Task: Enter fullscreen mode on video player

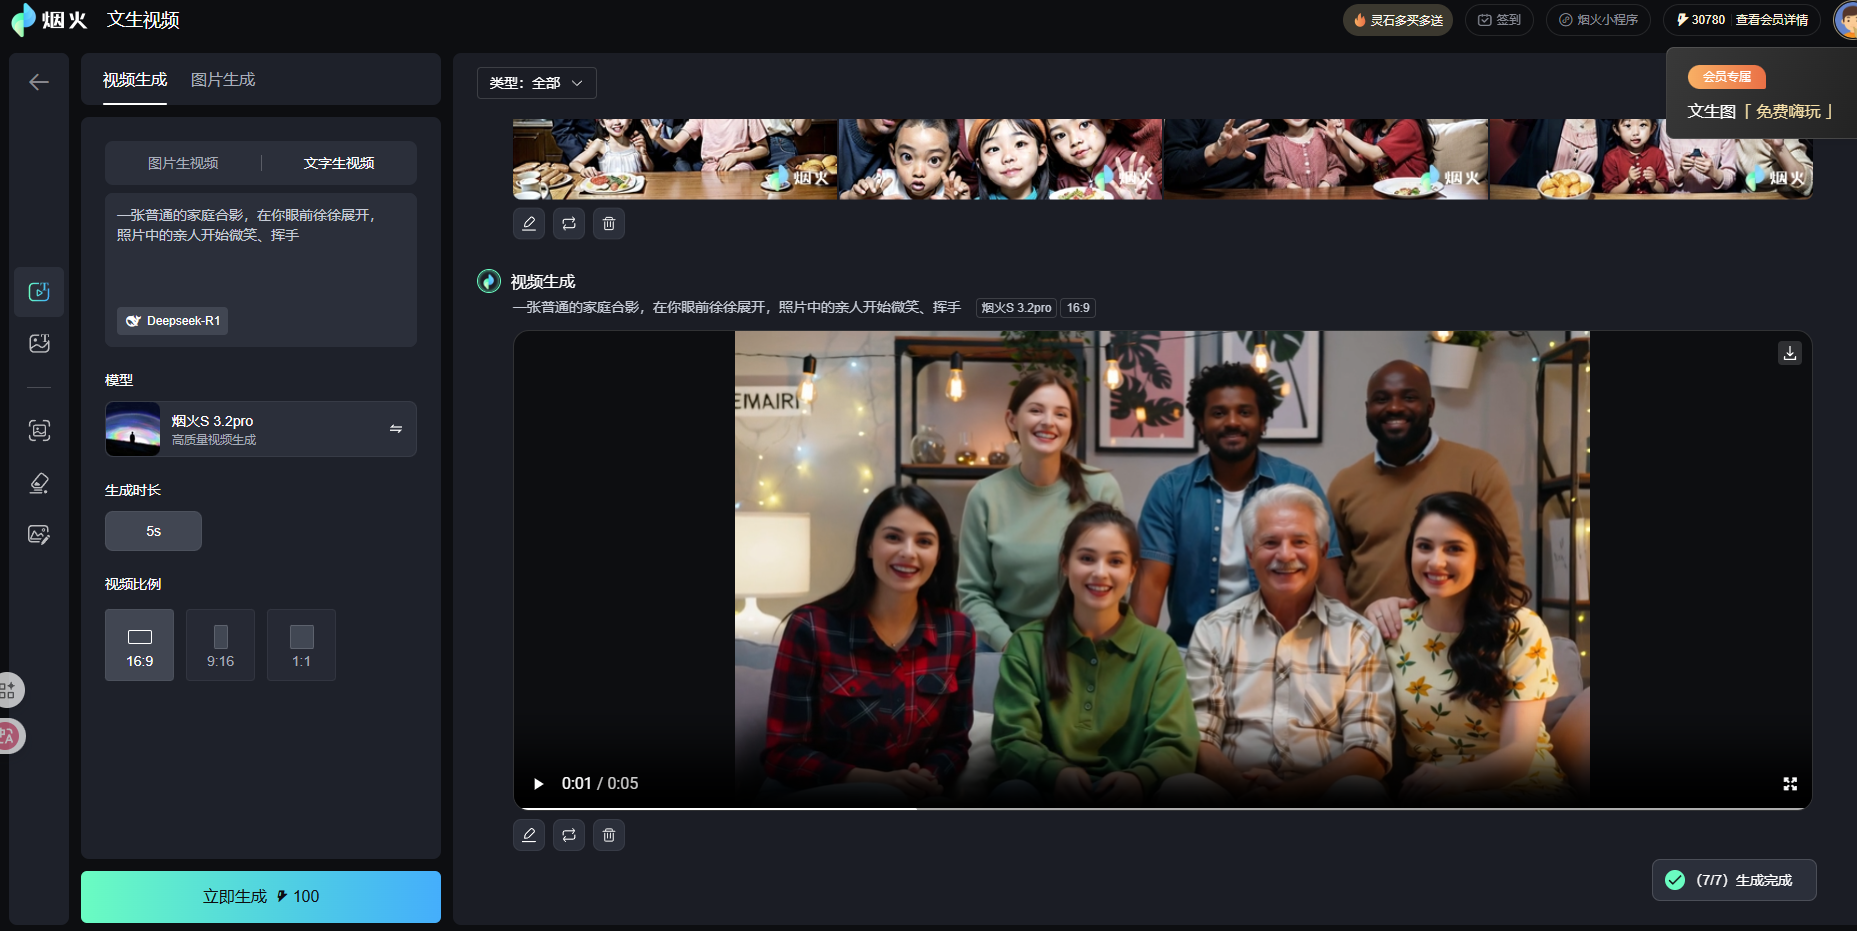Action: [x=1789, y=784]
